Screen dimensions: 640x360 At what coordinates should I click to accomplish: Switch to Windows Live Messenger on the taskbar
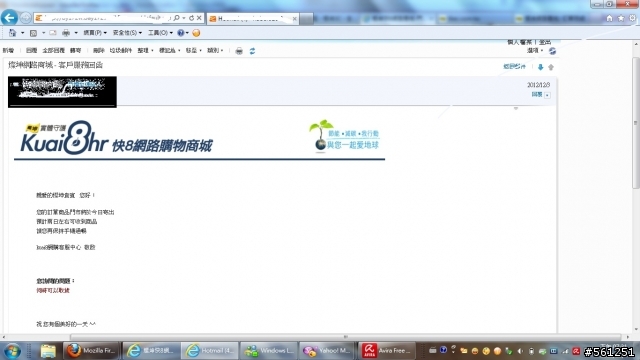[x=269, y=351]
